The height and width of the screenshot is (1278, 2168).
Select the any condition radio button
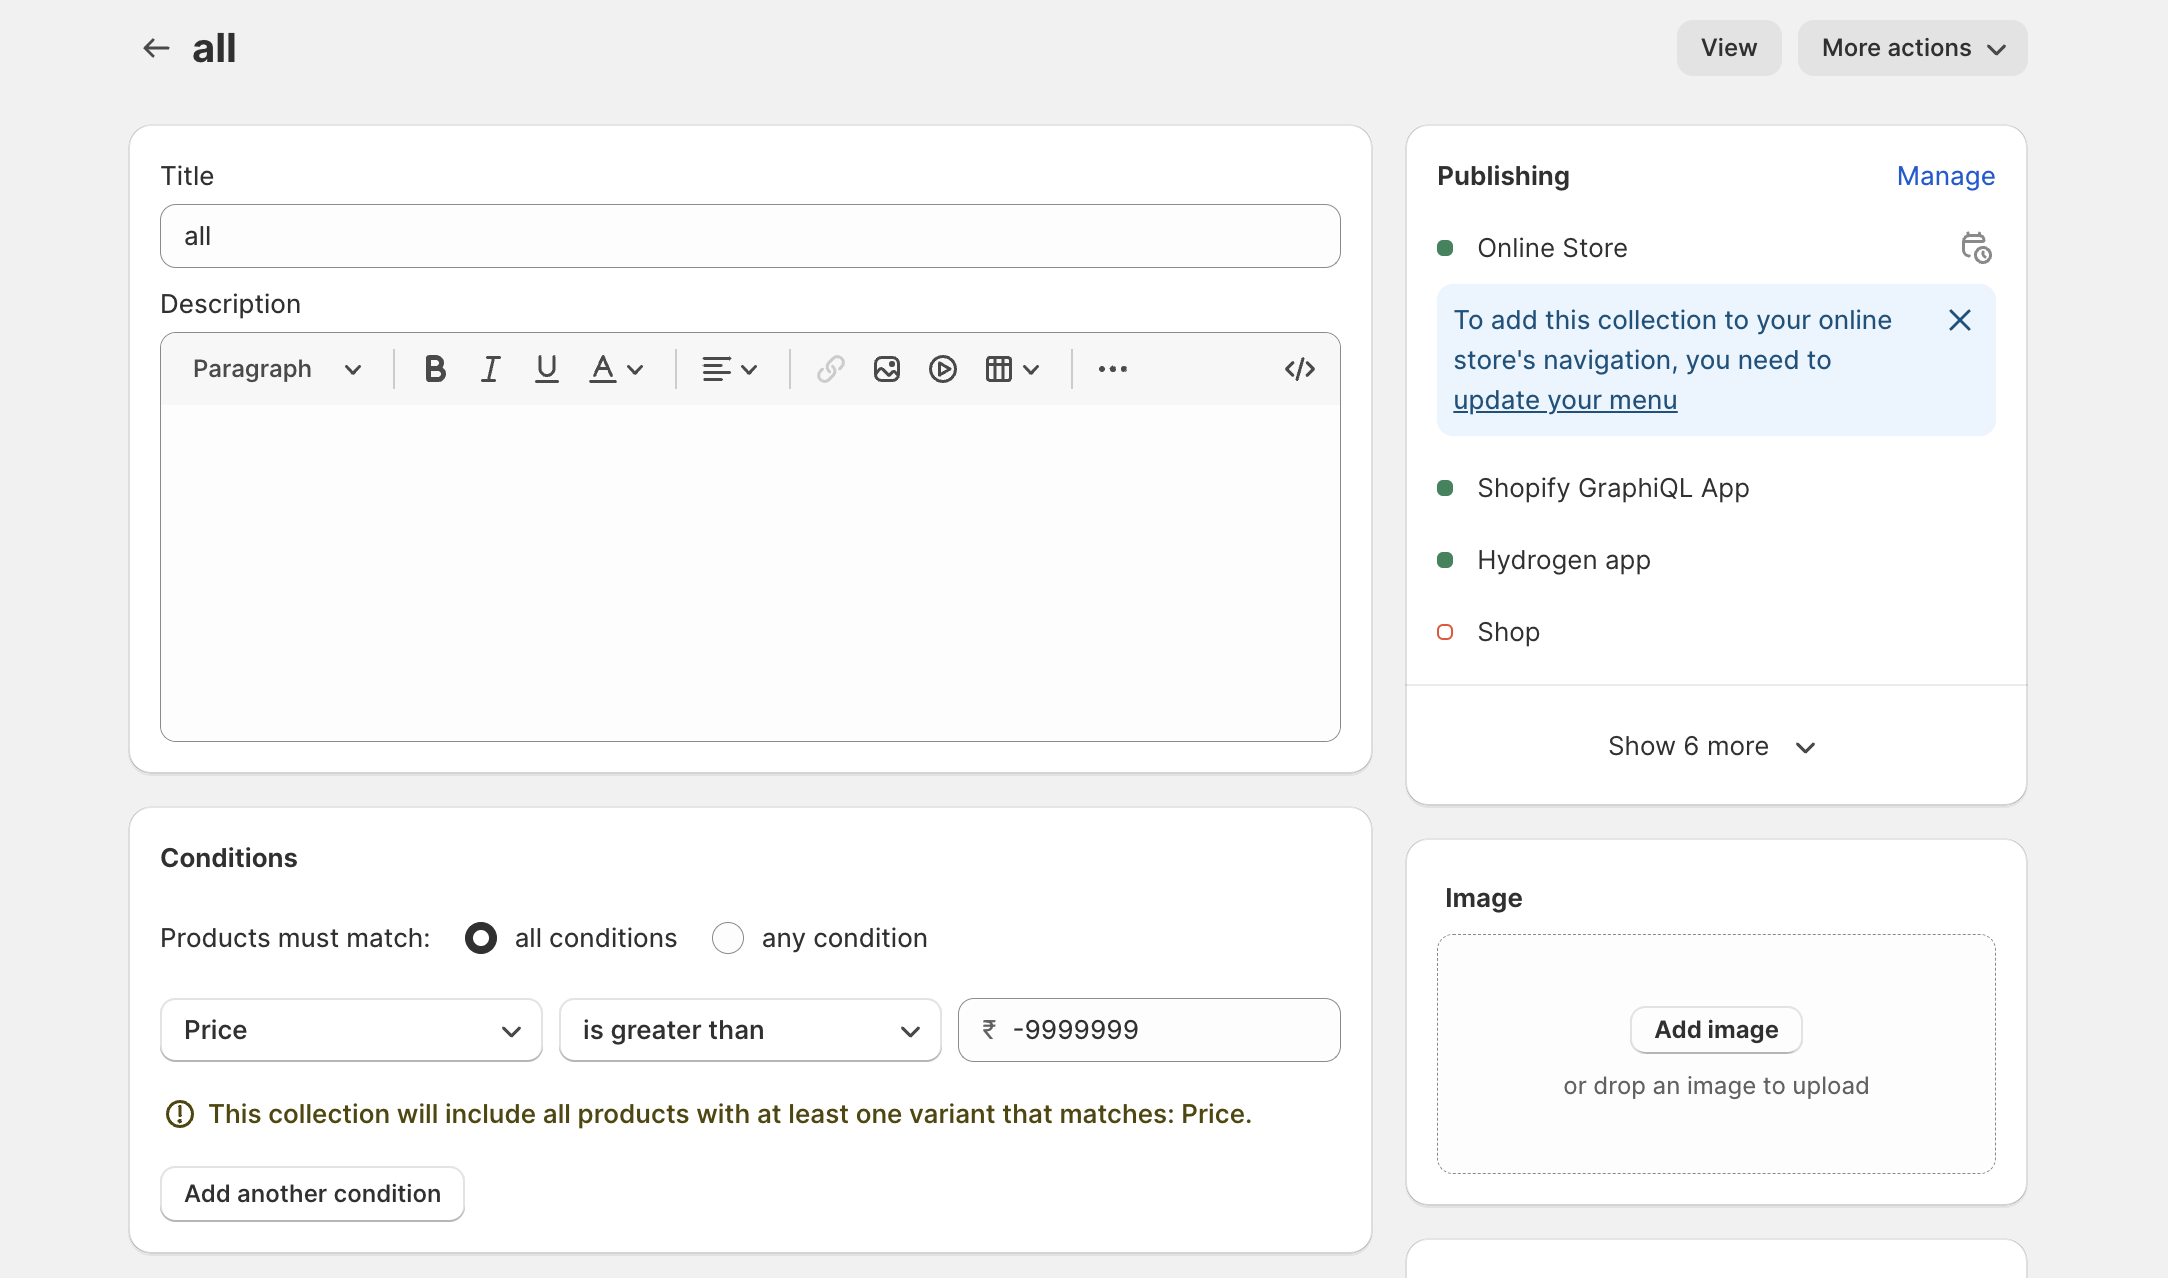tap(729, 936)
